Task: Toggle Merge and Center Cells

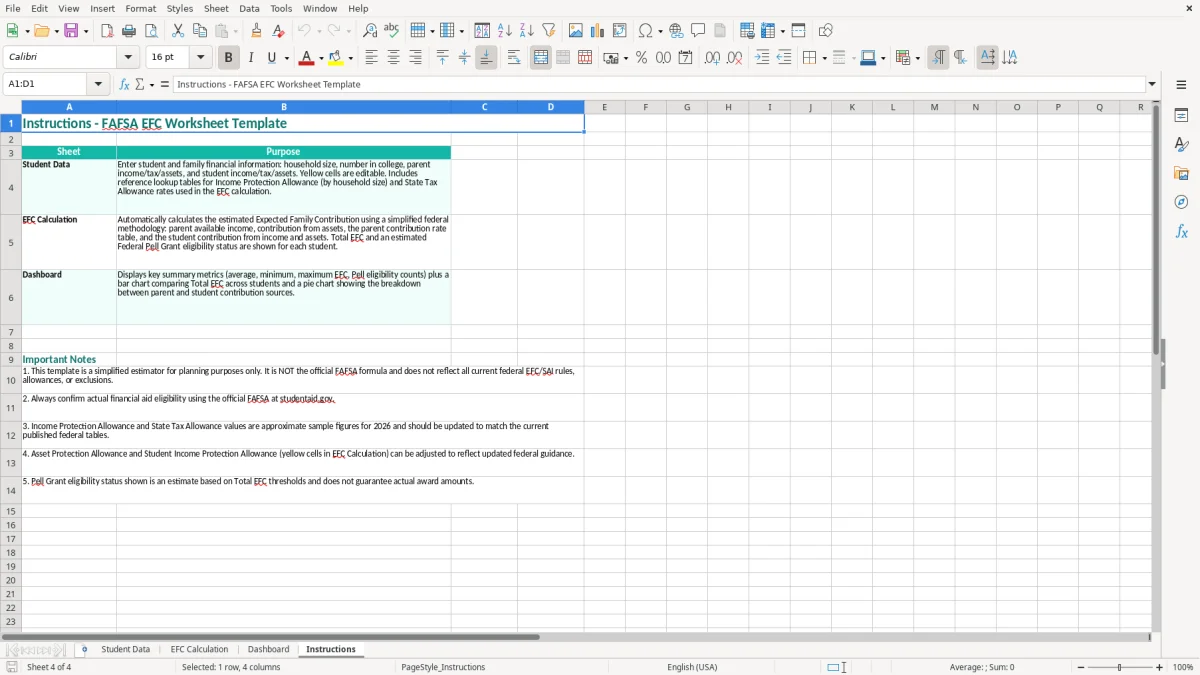Action: pos(541,58)
